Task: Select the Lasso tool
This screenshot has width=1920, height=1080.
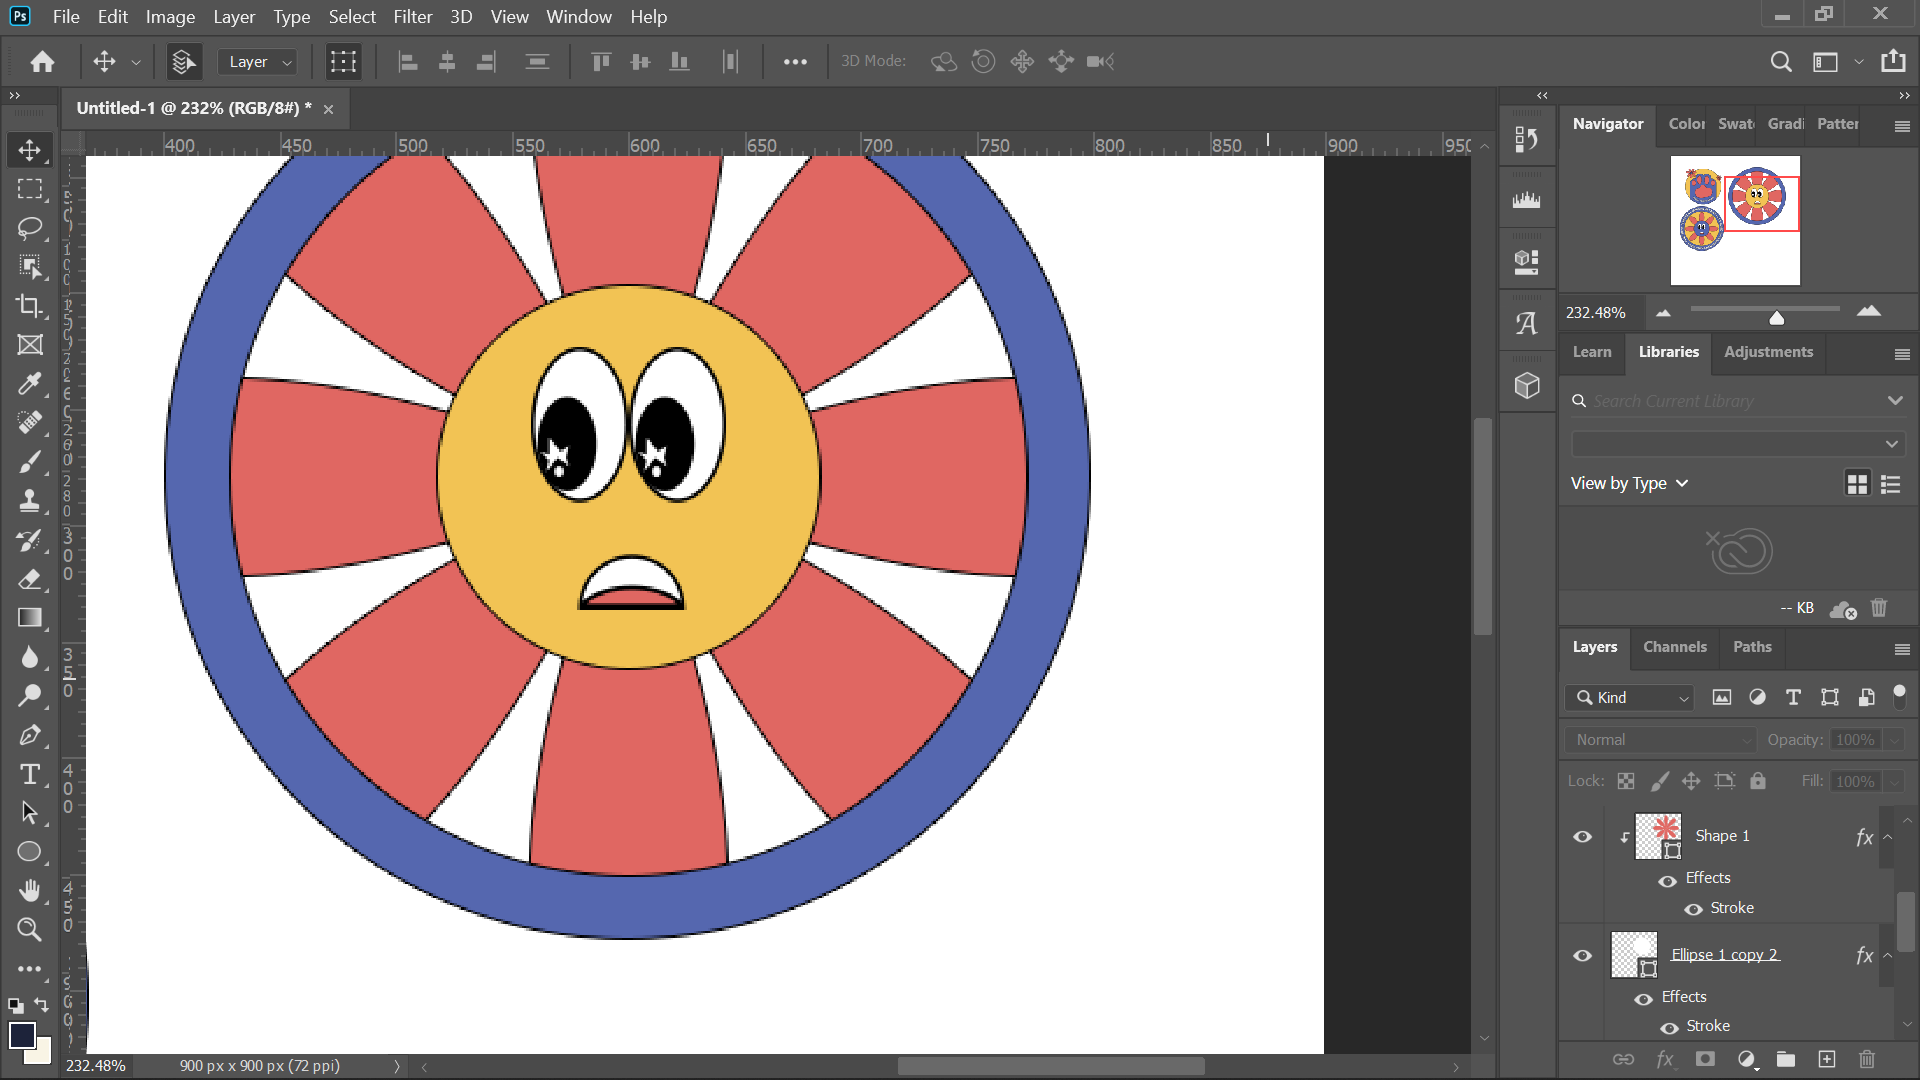Action: (x=29, y=228)
